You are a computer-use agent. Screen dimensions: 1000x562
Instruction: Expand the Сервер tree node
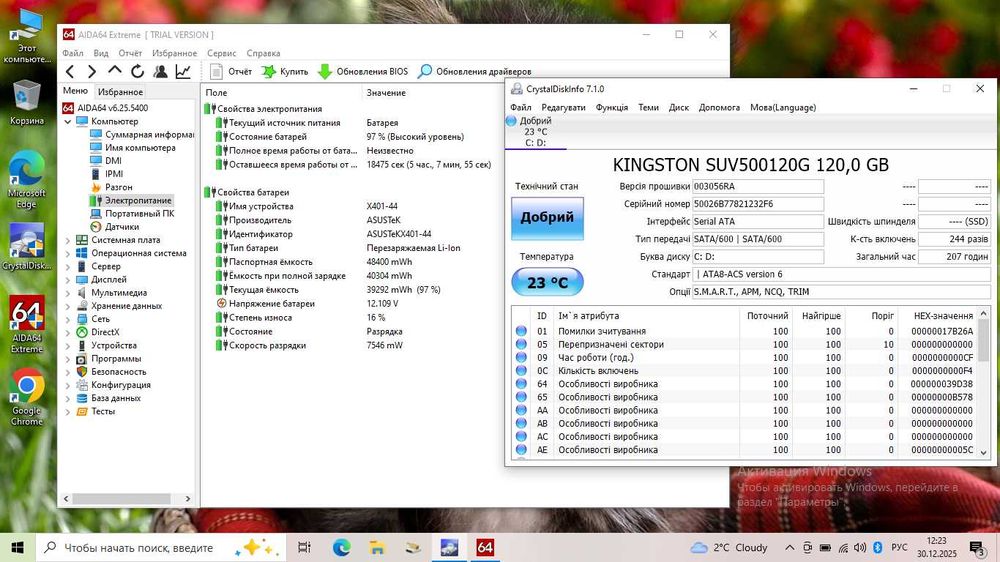pyautogui.click(x=68, y=267)
